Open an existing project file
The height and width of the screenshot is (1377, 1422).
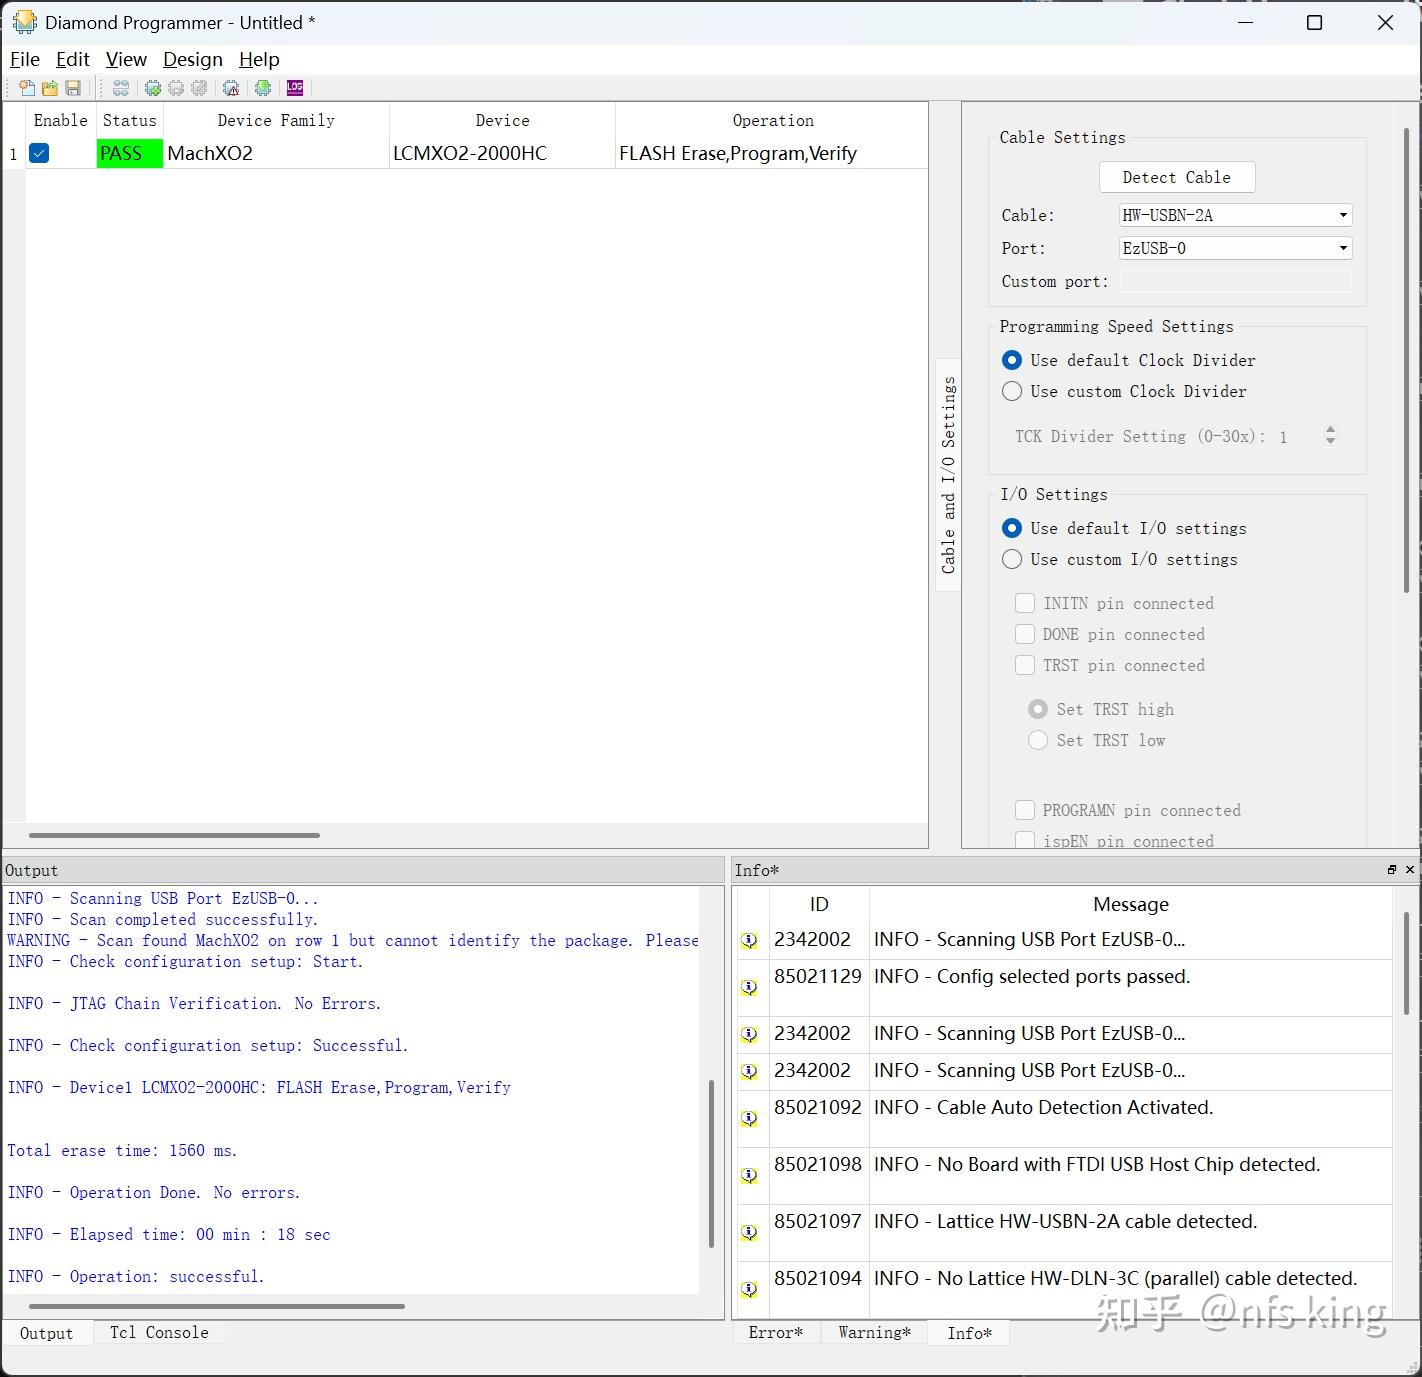pos(50,88)
